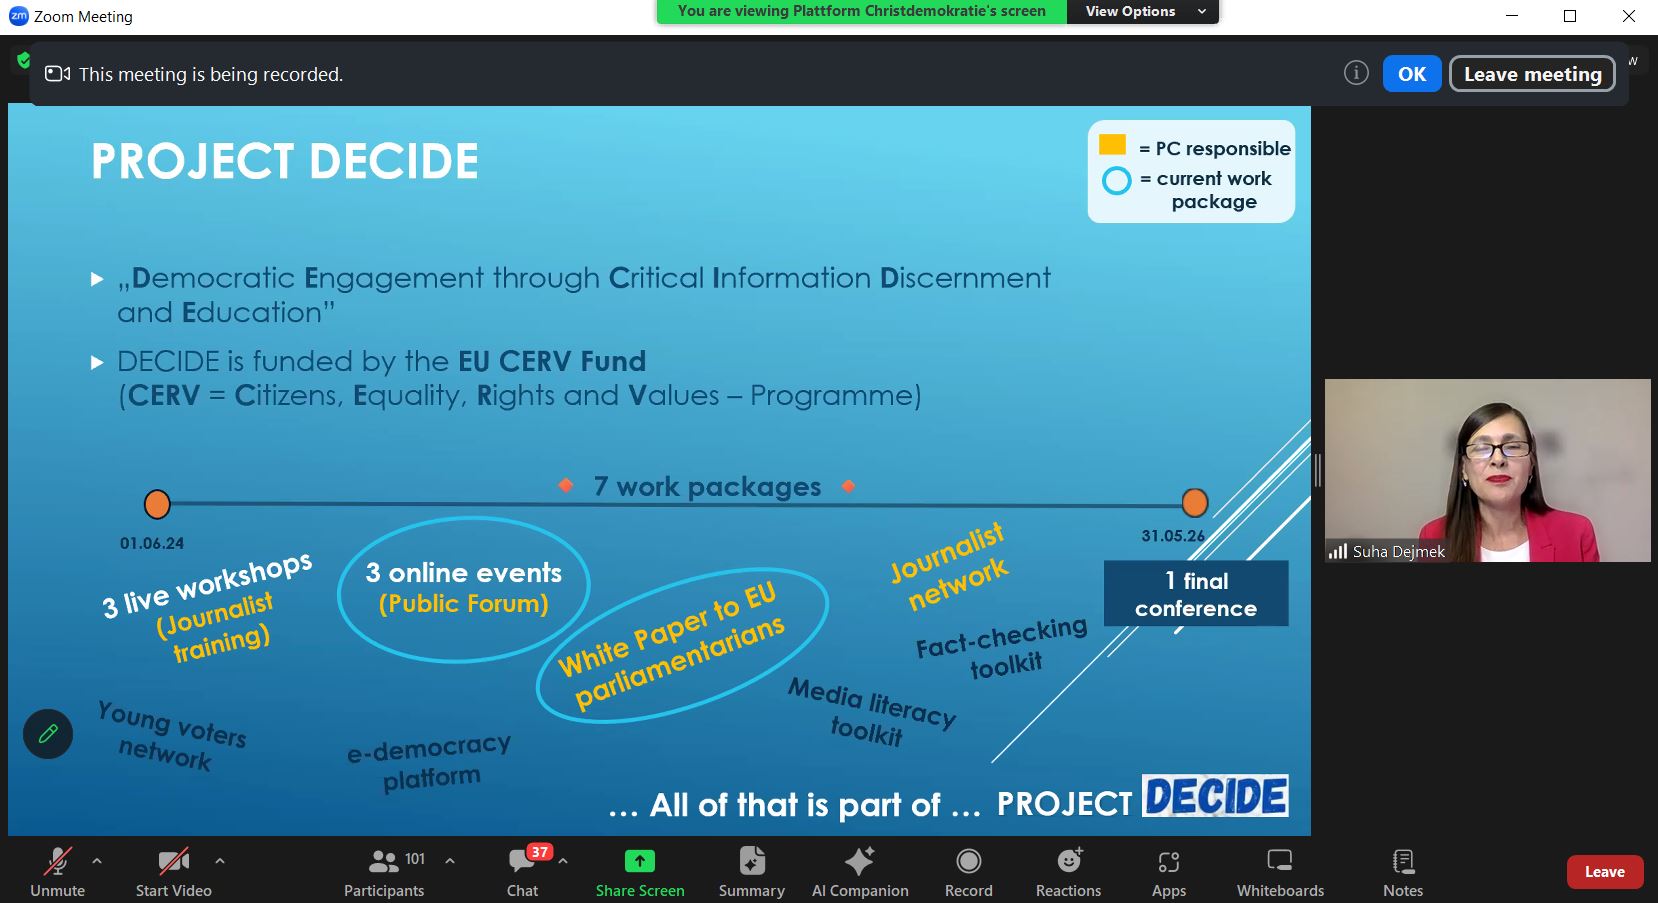The width and height of the screenshot is (1658, 903).
Task: Open the Chat with 37 unread
Action: (522, 871)
